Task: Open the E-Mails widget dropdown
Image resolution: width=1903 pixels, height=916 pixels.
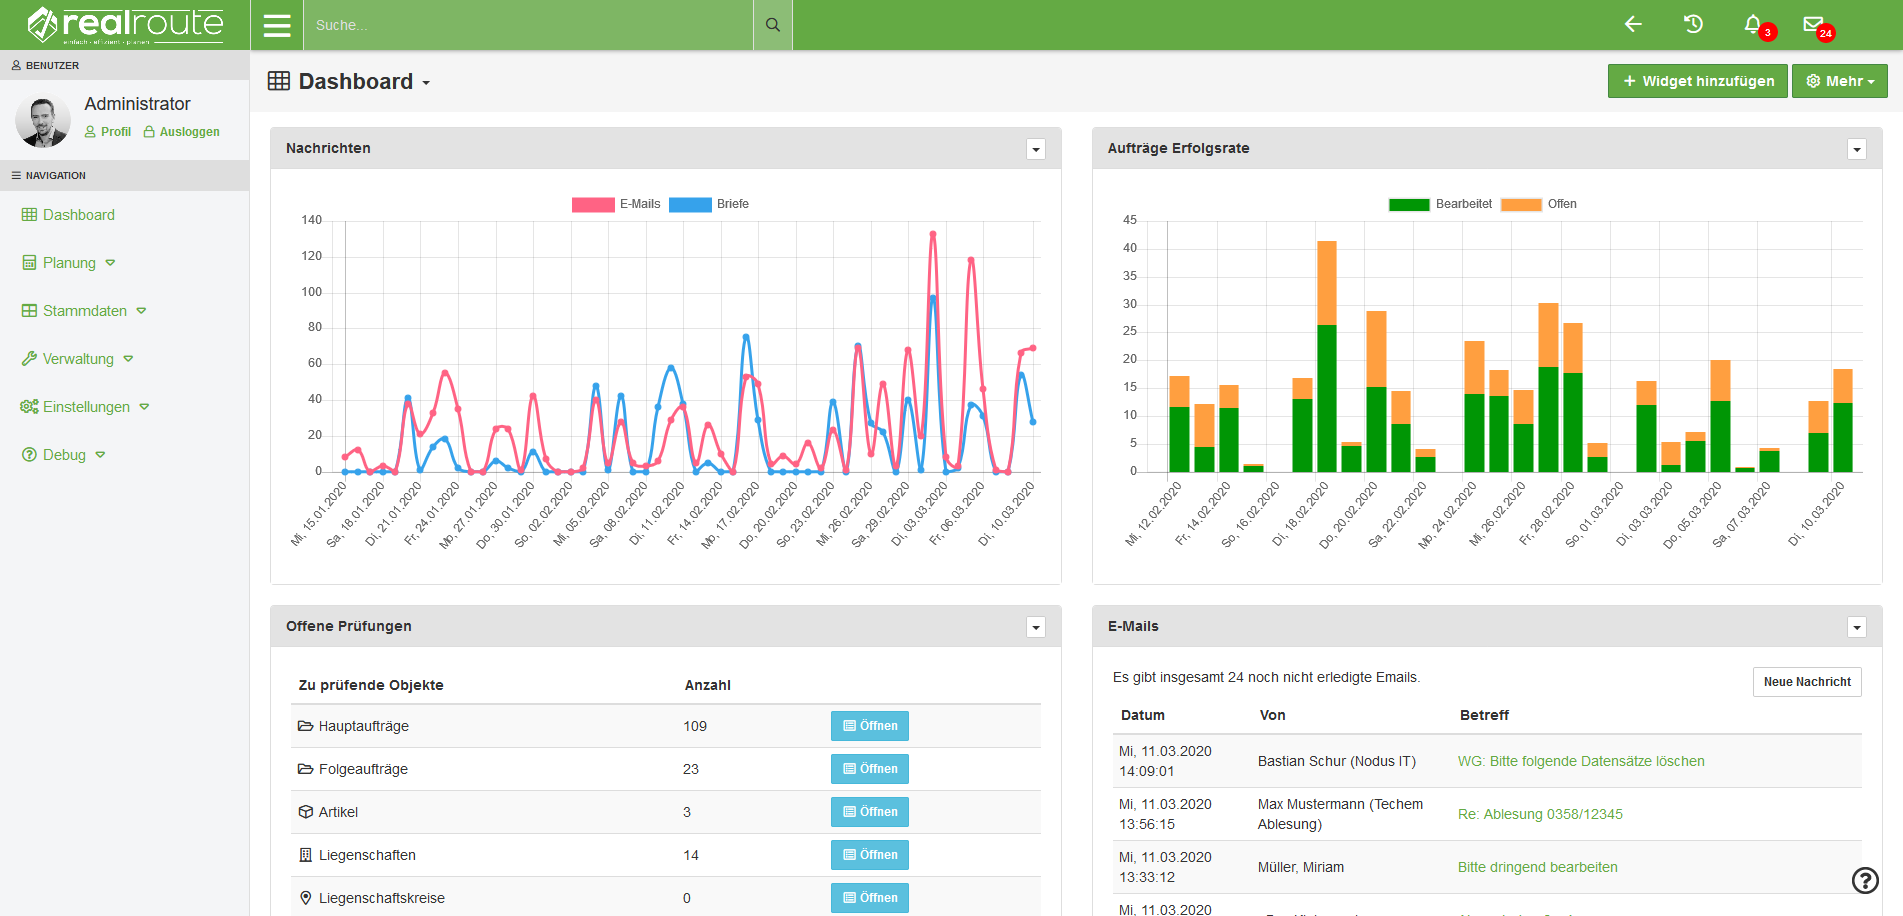Action: pos(1857,627)
